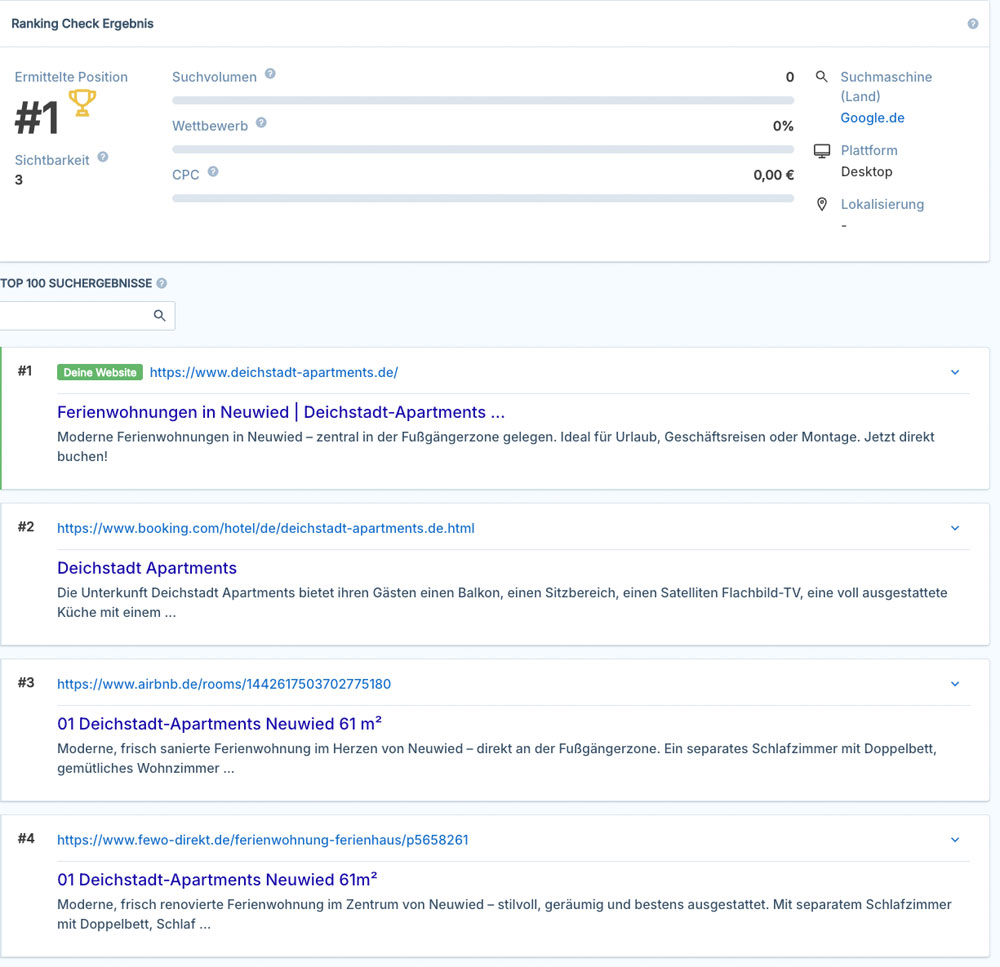Click the CPC help question mark icon
Image resolution: width=1000 pixels, height=967 pixels.
pyautogui.click(x=213, y=172)
